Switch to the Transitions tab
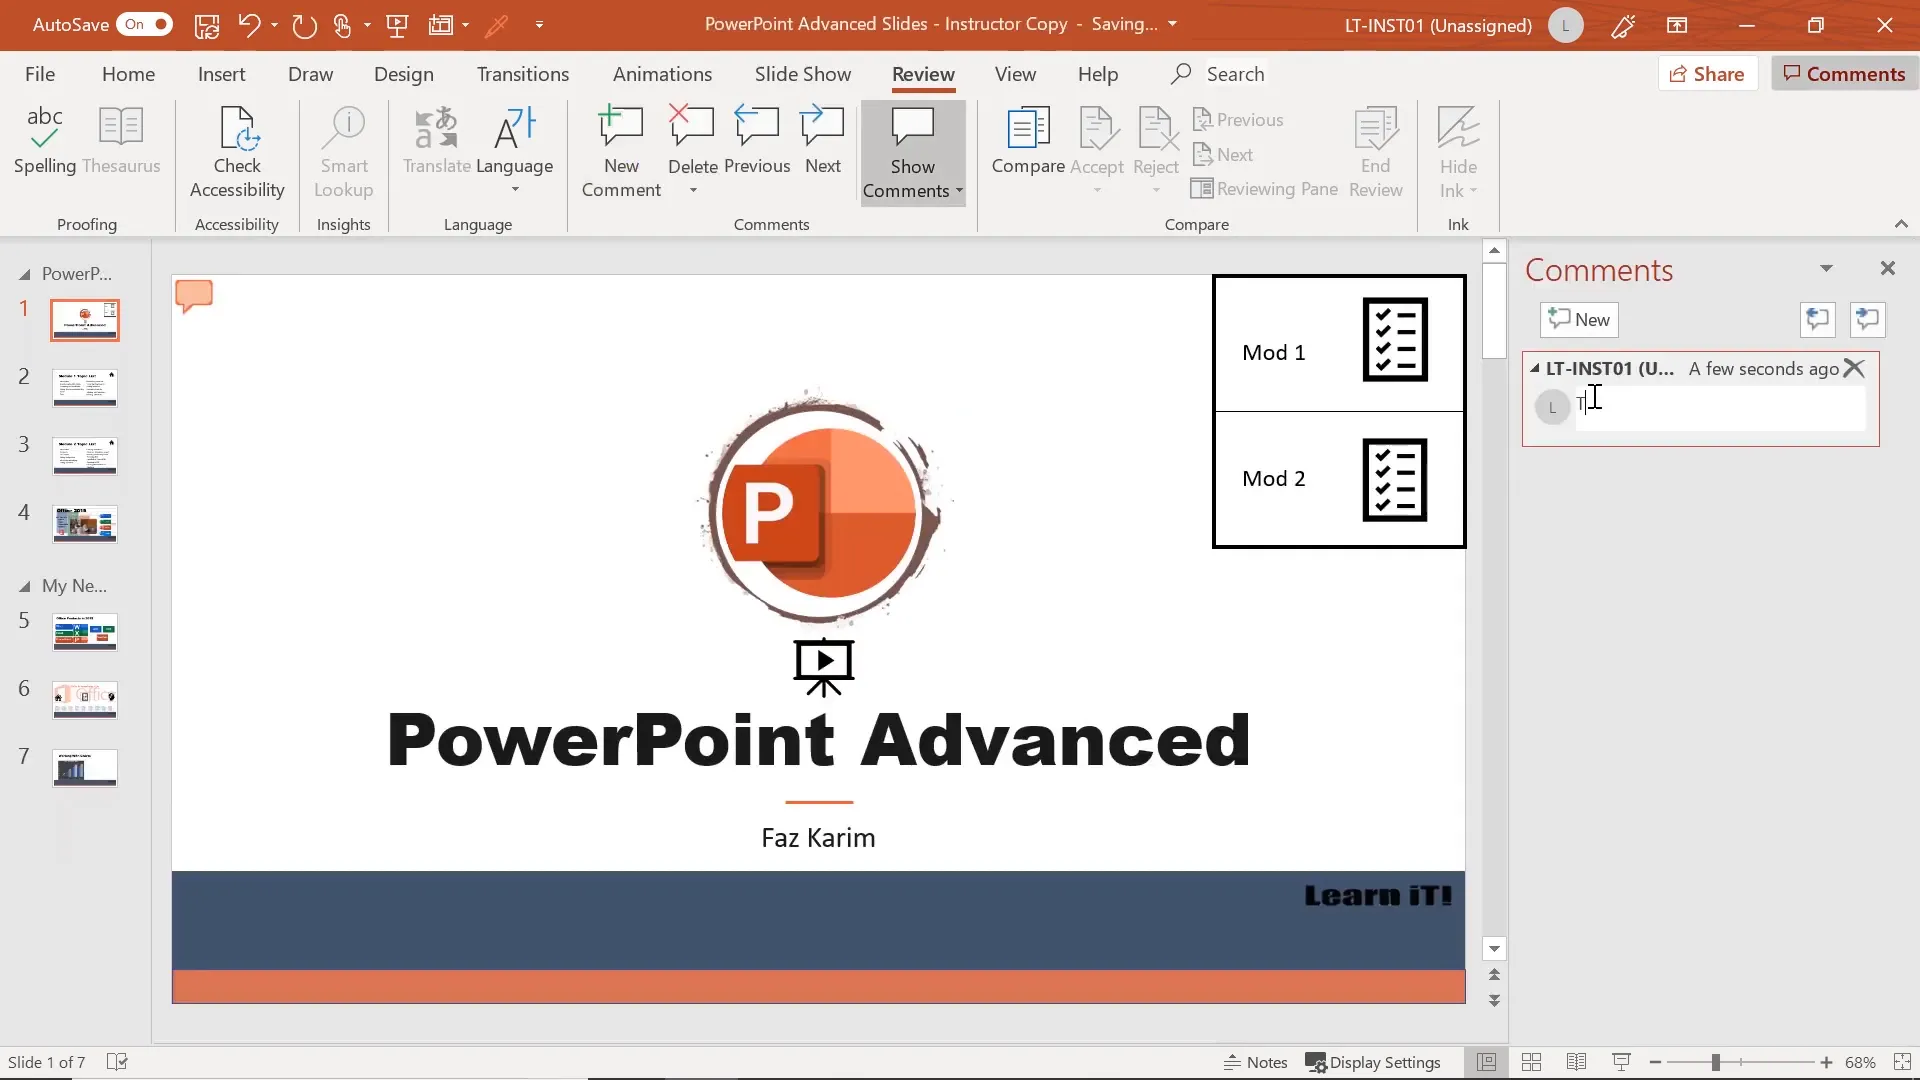The image size is (1920, 1080). click(x=523, y=74)
